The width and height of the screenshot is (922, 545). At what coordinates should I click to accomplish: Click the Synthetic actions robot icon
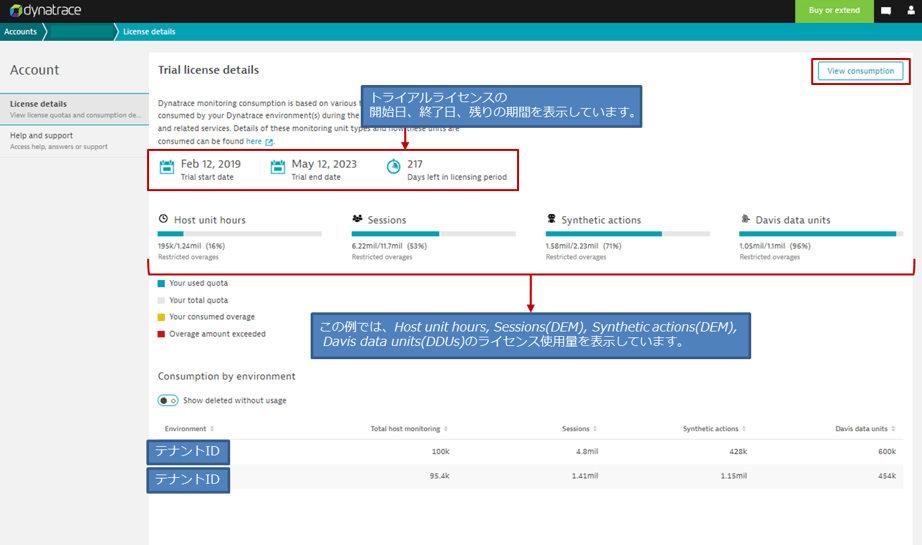(x=551, y=219)
